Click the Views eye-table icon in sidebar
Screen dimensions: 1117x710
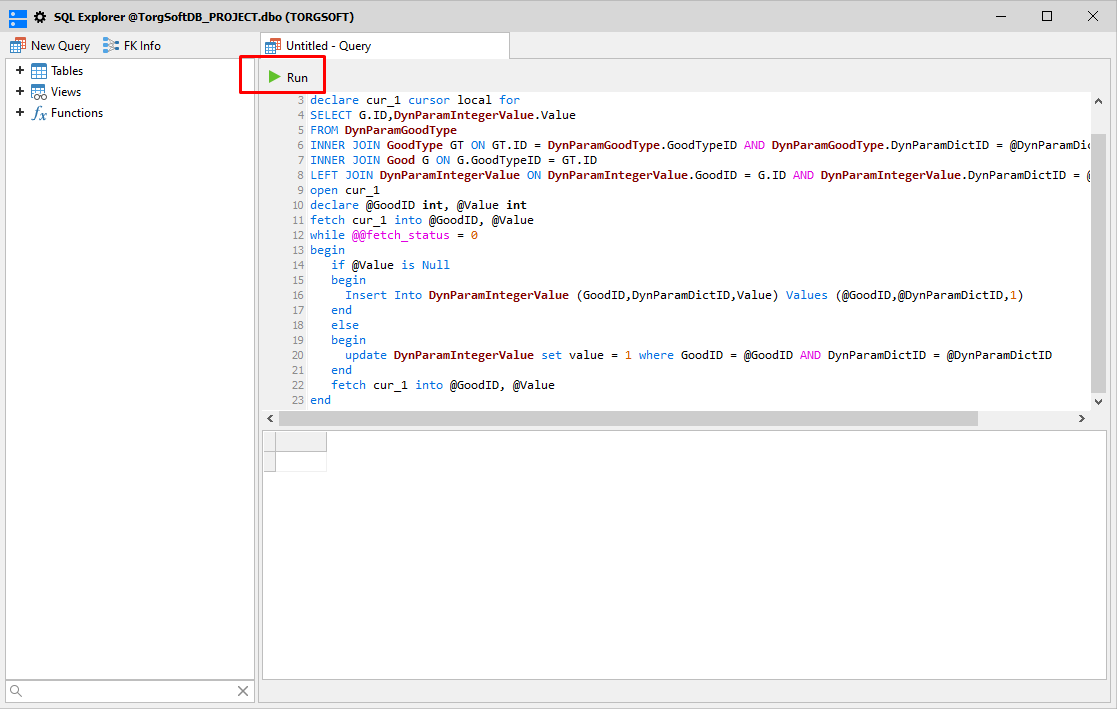[38, 91]
